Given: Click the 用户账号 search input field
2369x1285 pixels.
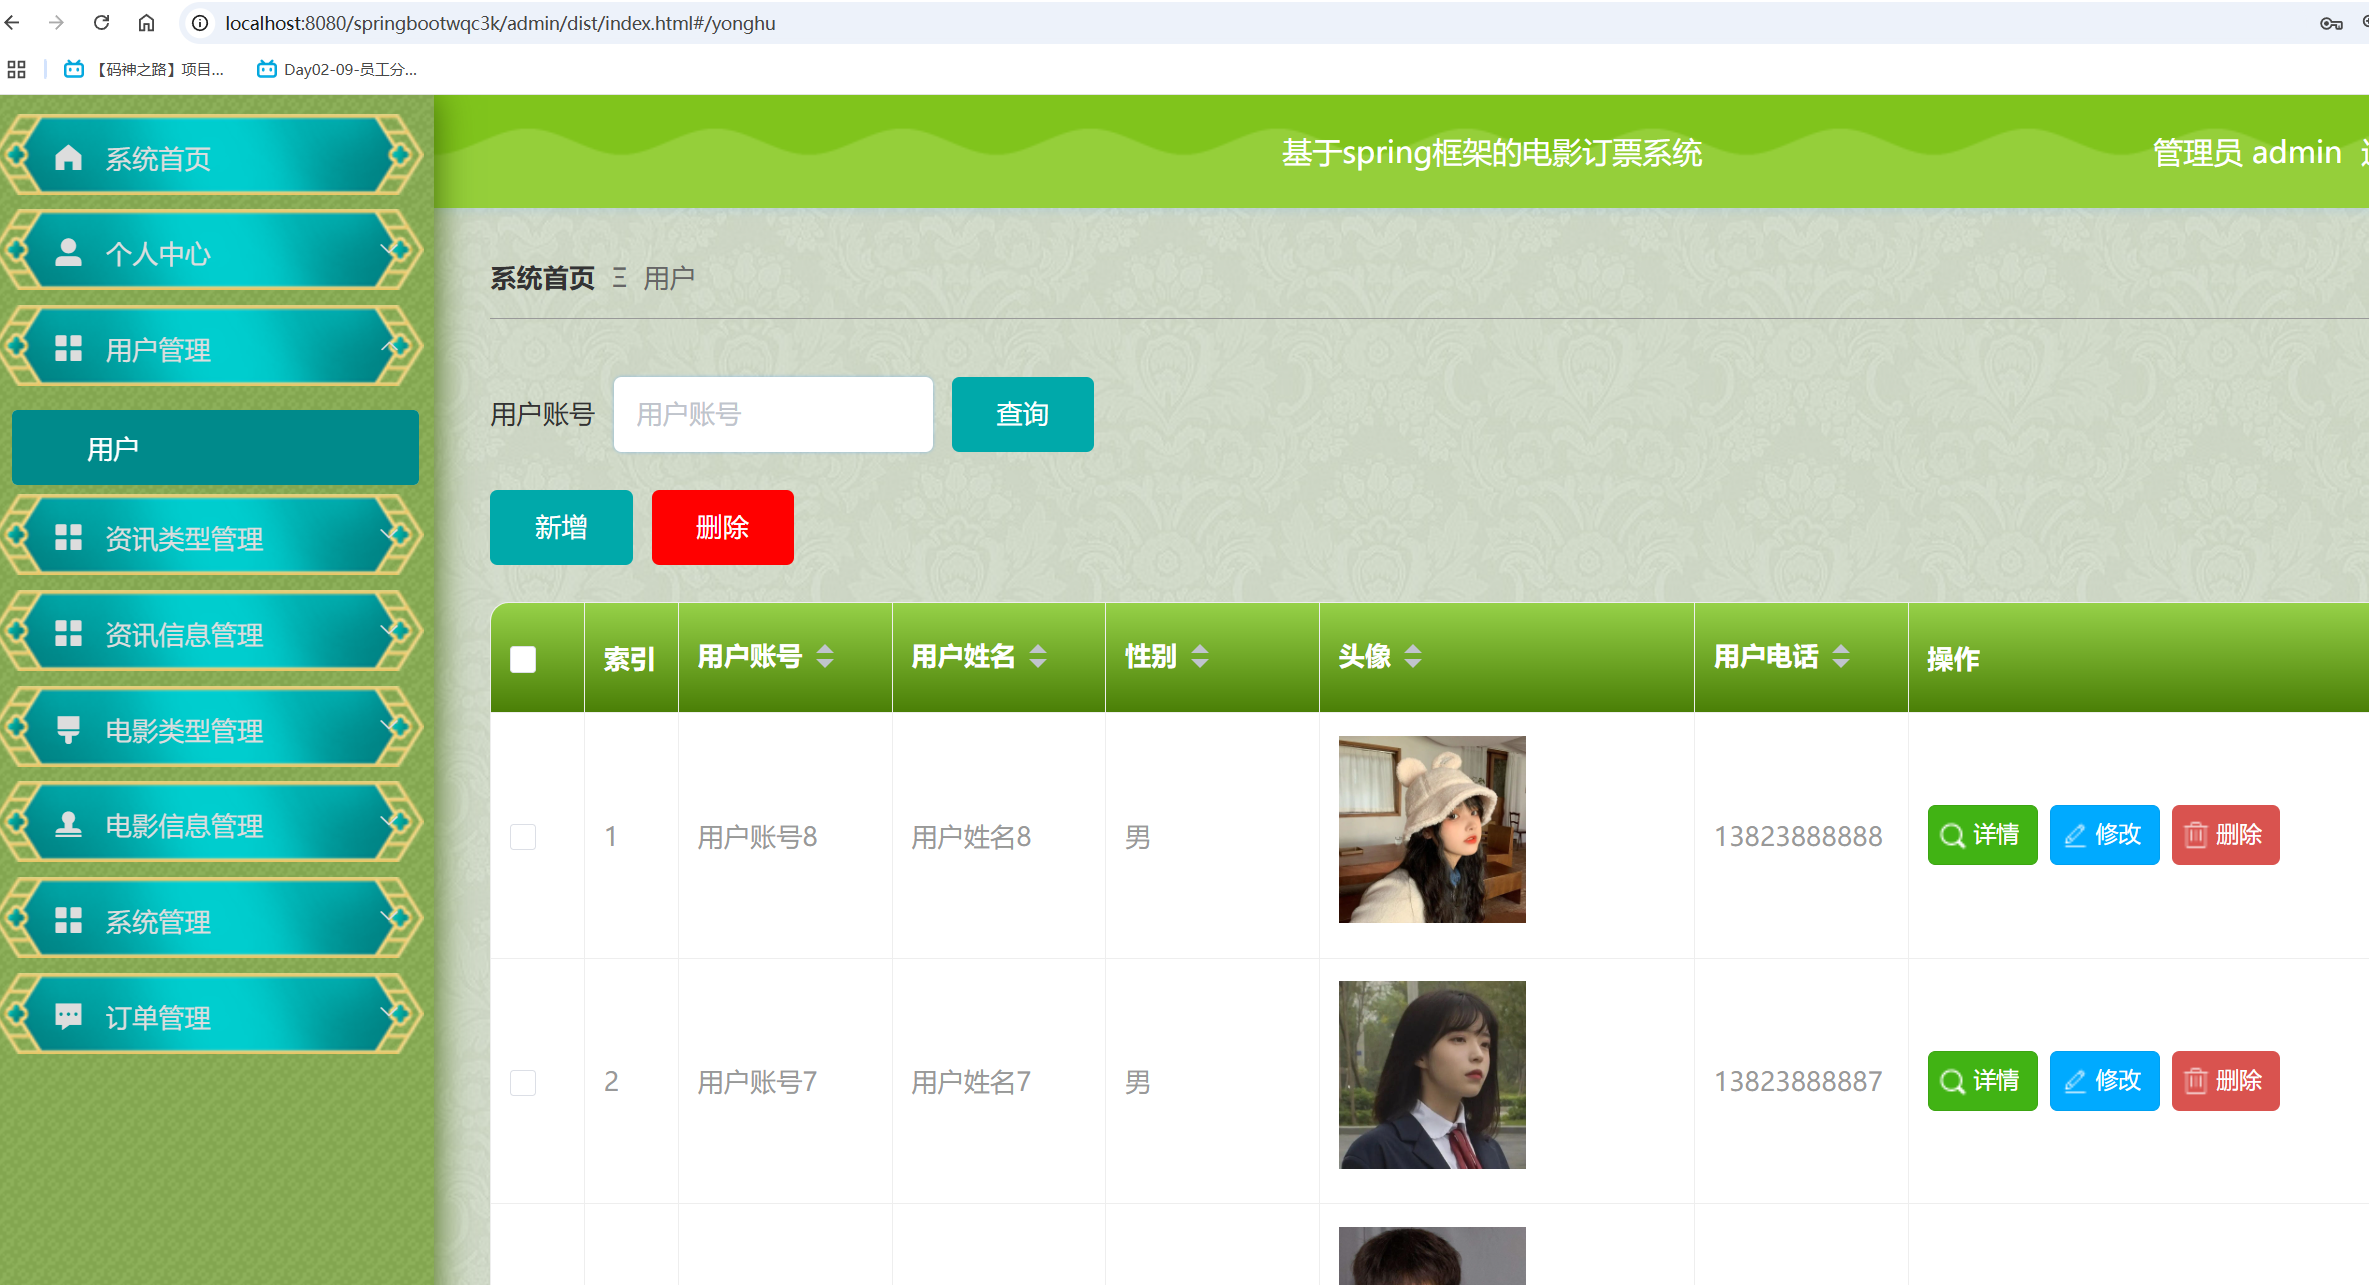Looking at the screenshot, I should (x=773, y=414).
